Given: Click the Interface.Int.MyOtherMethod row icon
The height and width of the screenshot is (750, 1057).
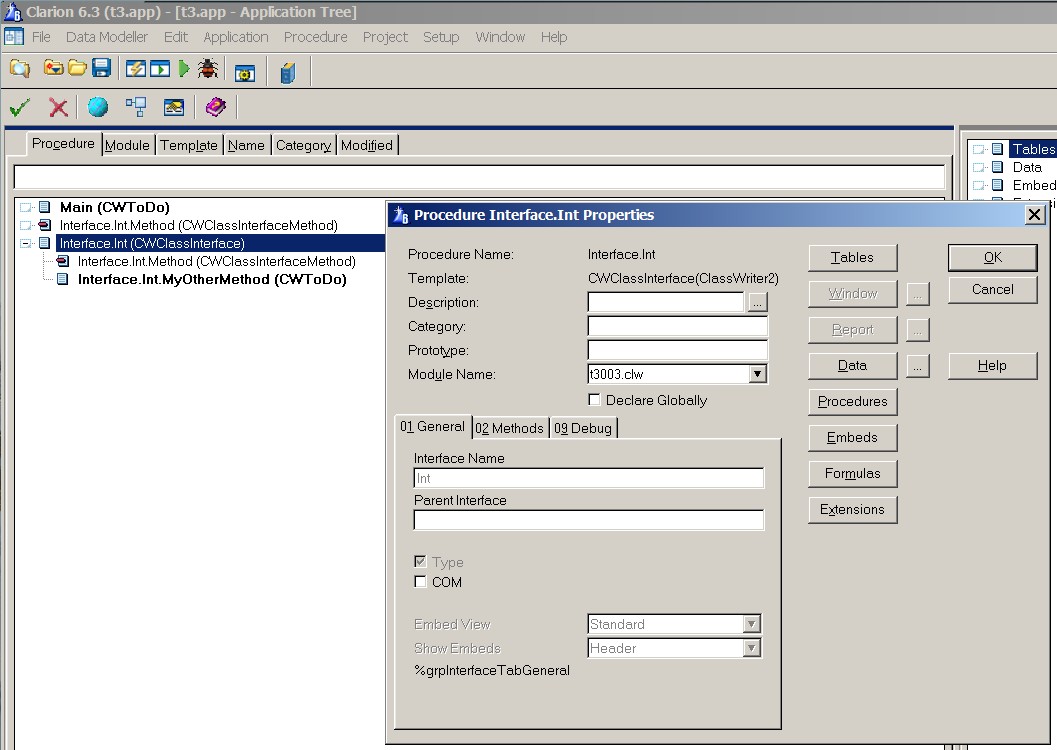Looking at the screenshot, I should [63, 279].
